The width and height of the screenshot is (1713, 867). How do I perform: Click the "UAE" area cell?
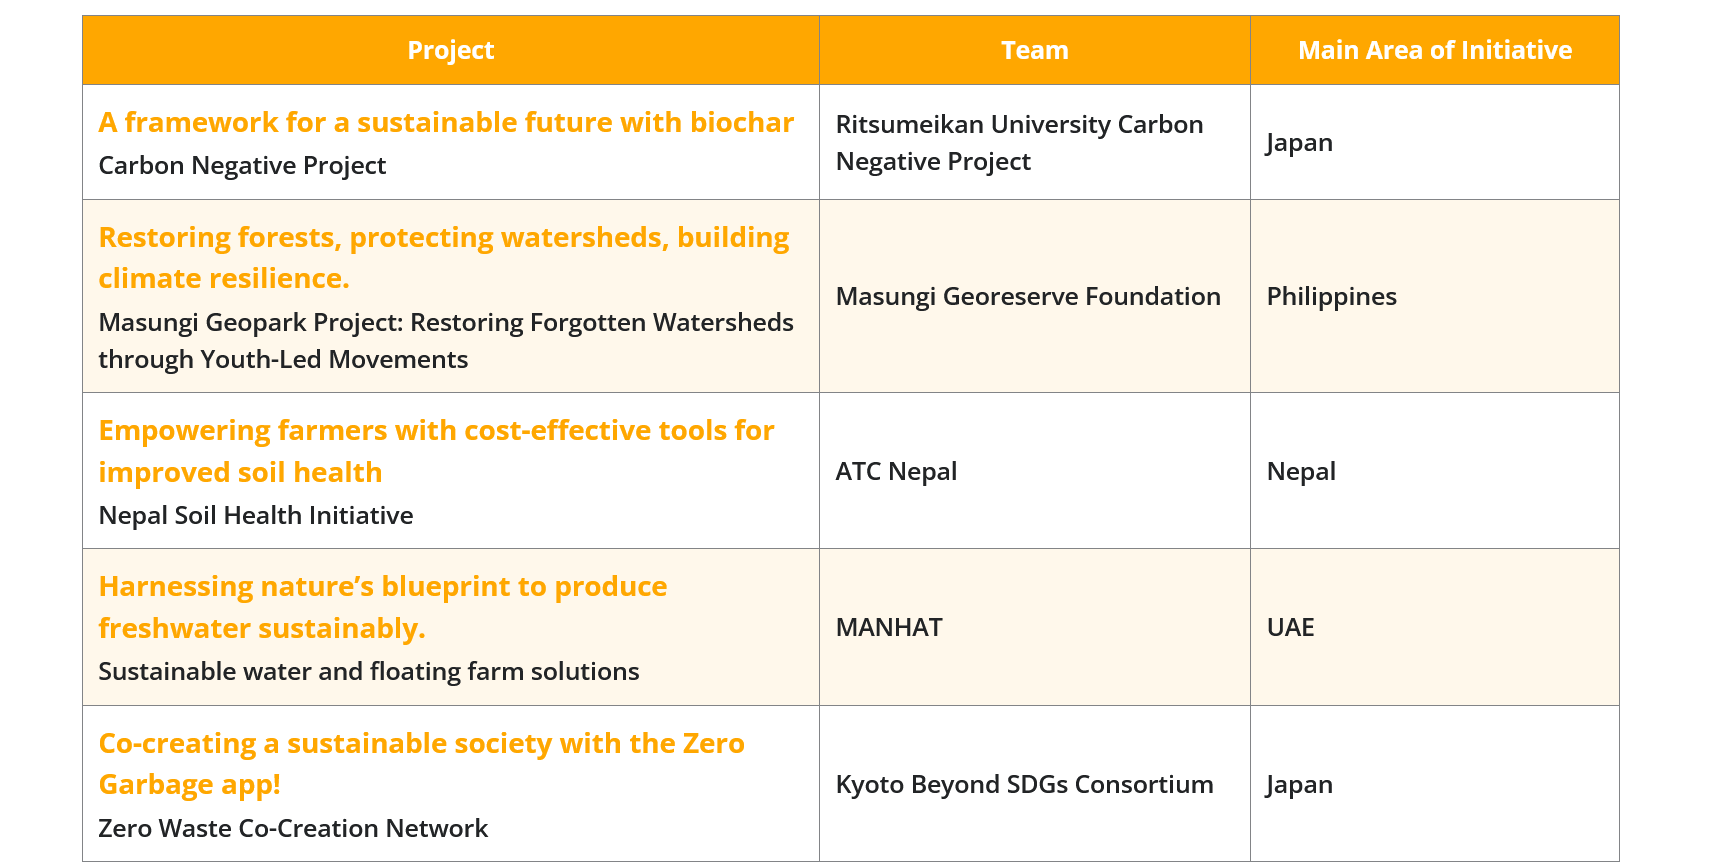tap(1290, 628)
